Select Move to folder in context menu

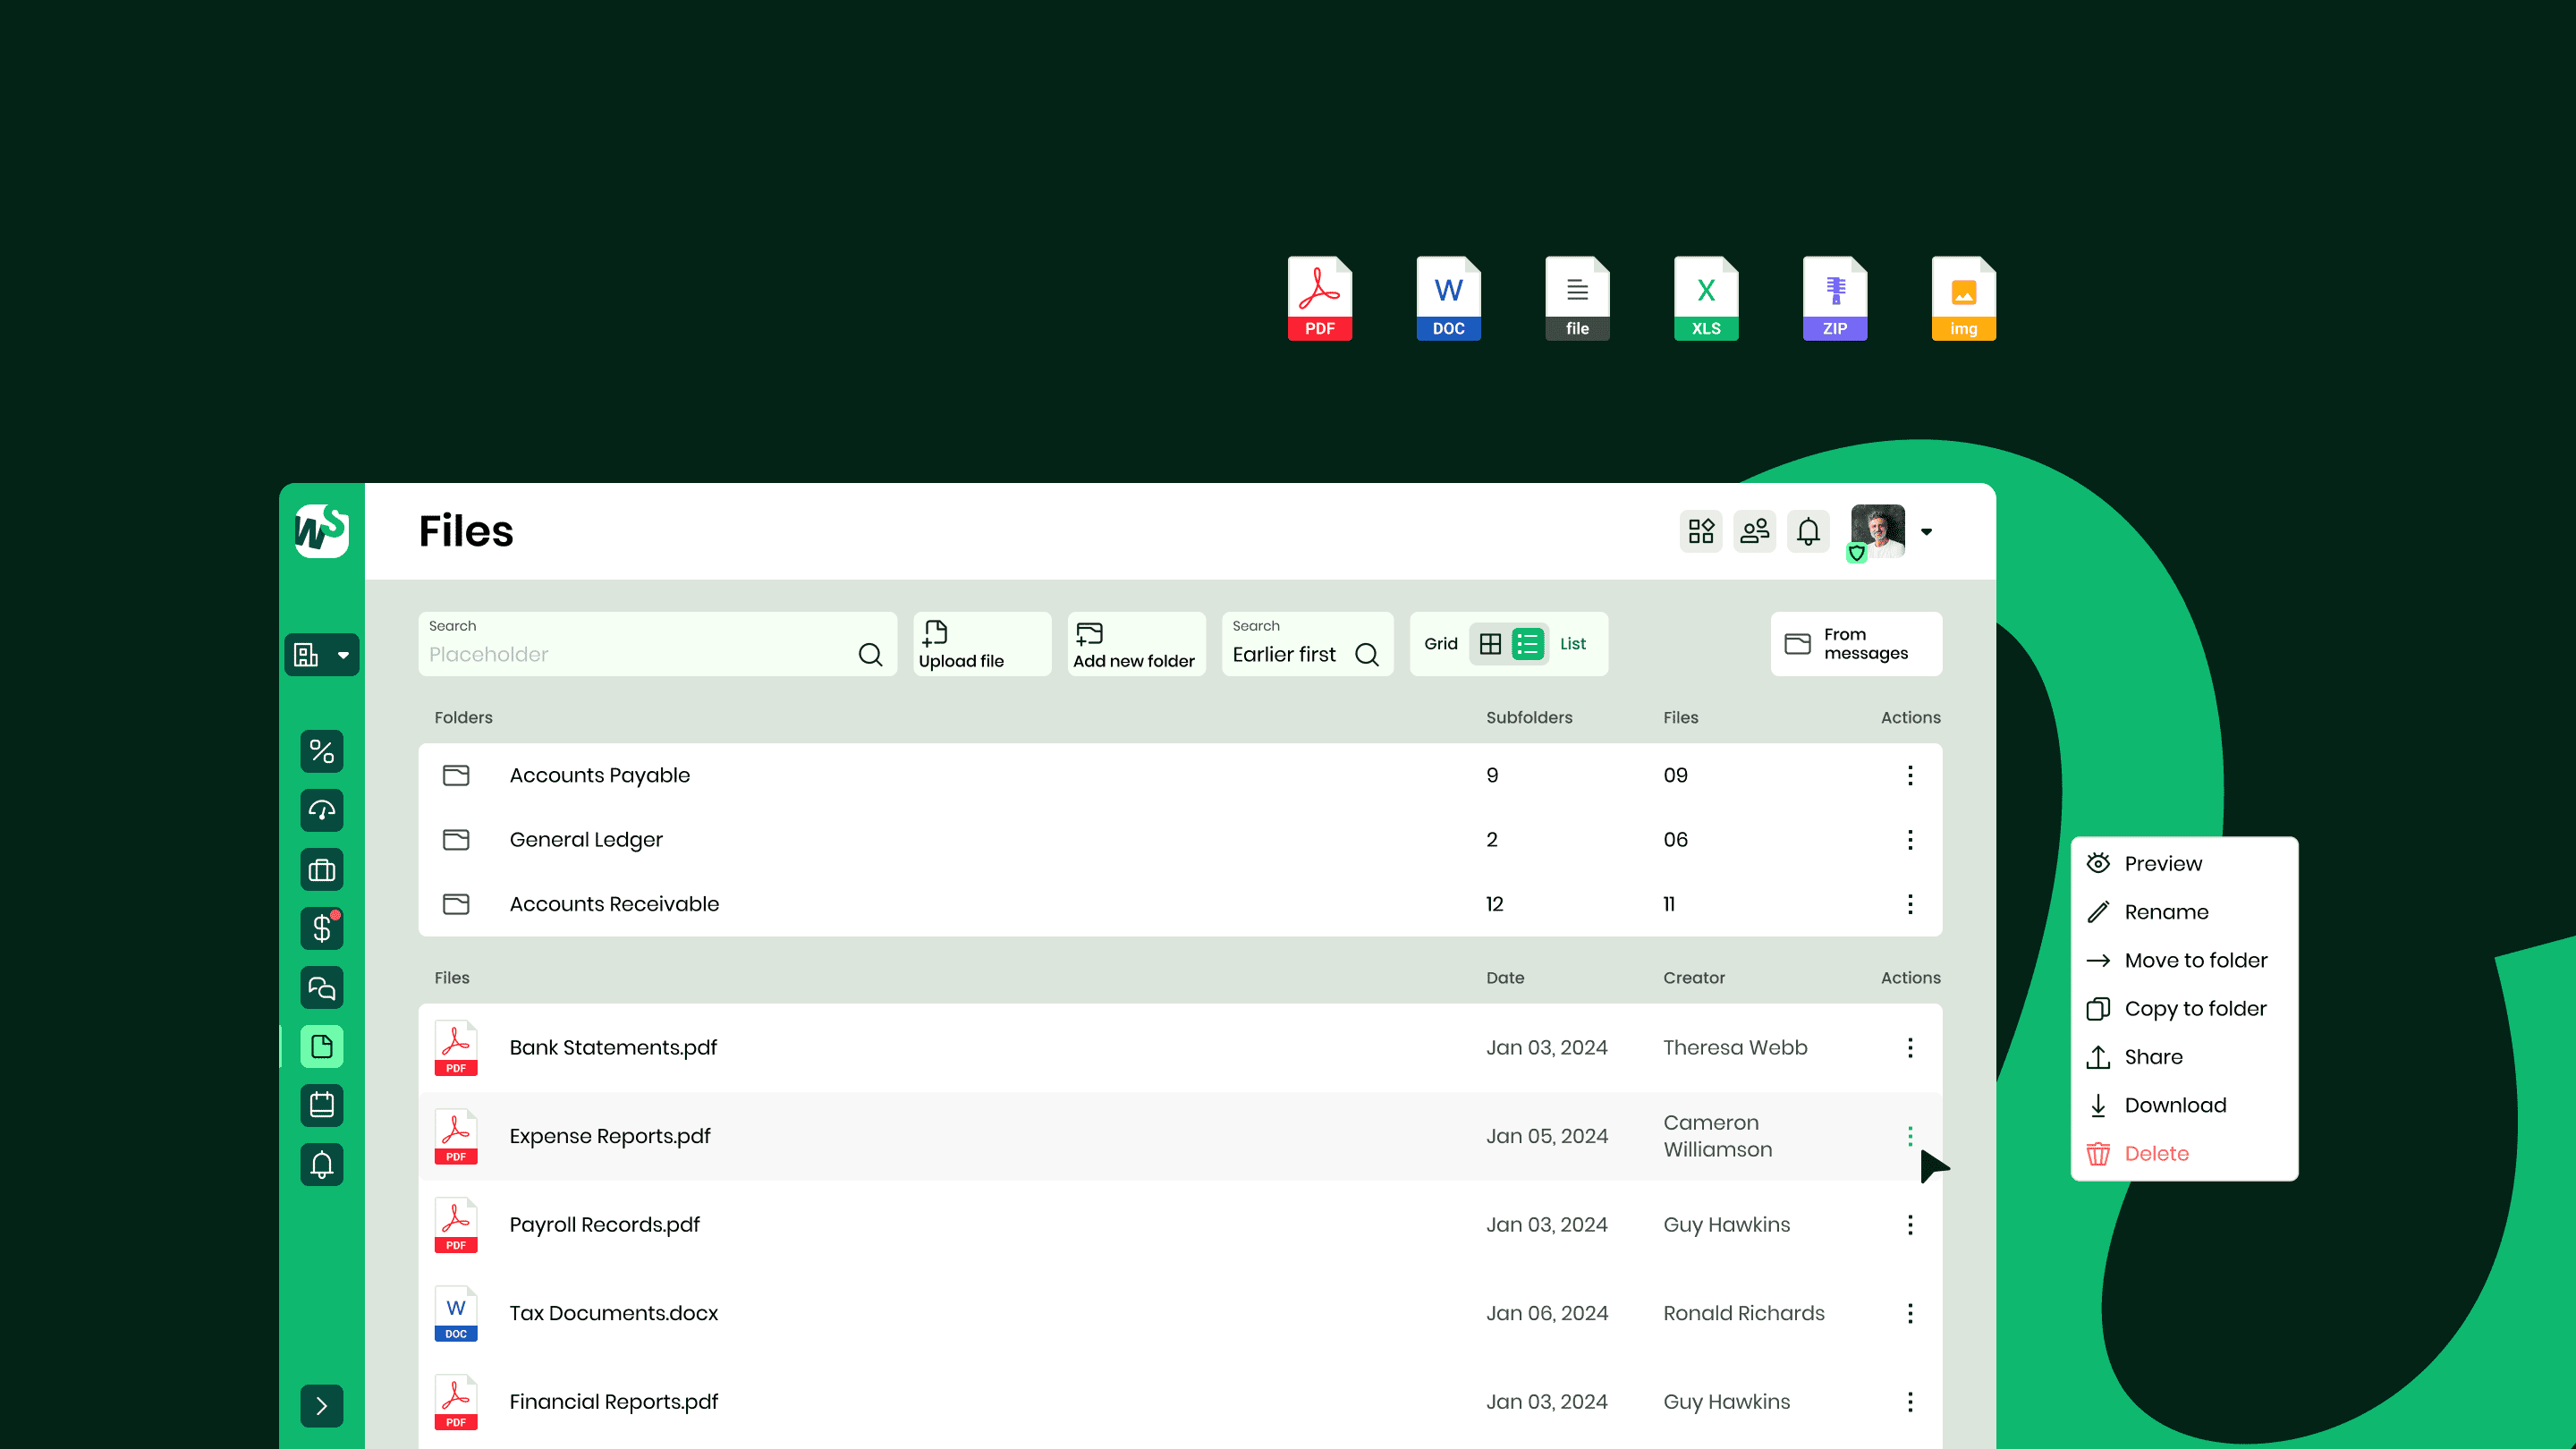[2195, 960]
